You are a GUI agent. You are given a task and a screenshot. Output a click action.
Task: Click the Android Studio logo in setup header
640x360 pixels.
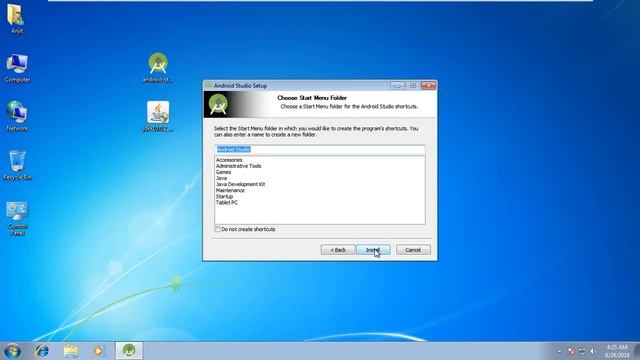(218, 104)
